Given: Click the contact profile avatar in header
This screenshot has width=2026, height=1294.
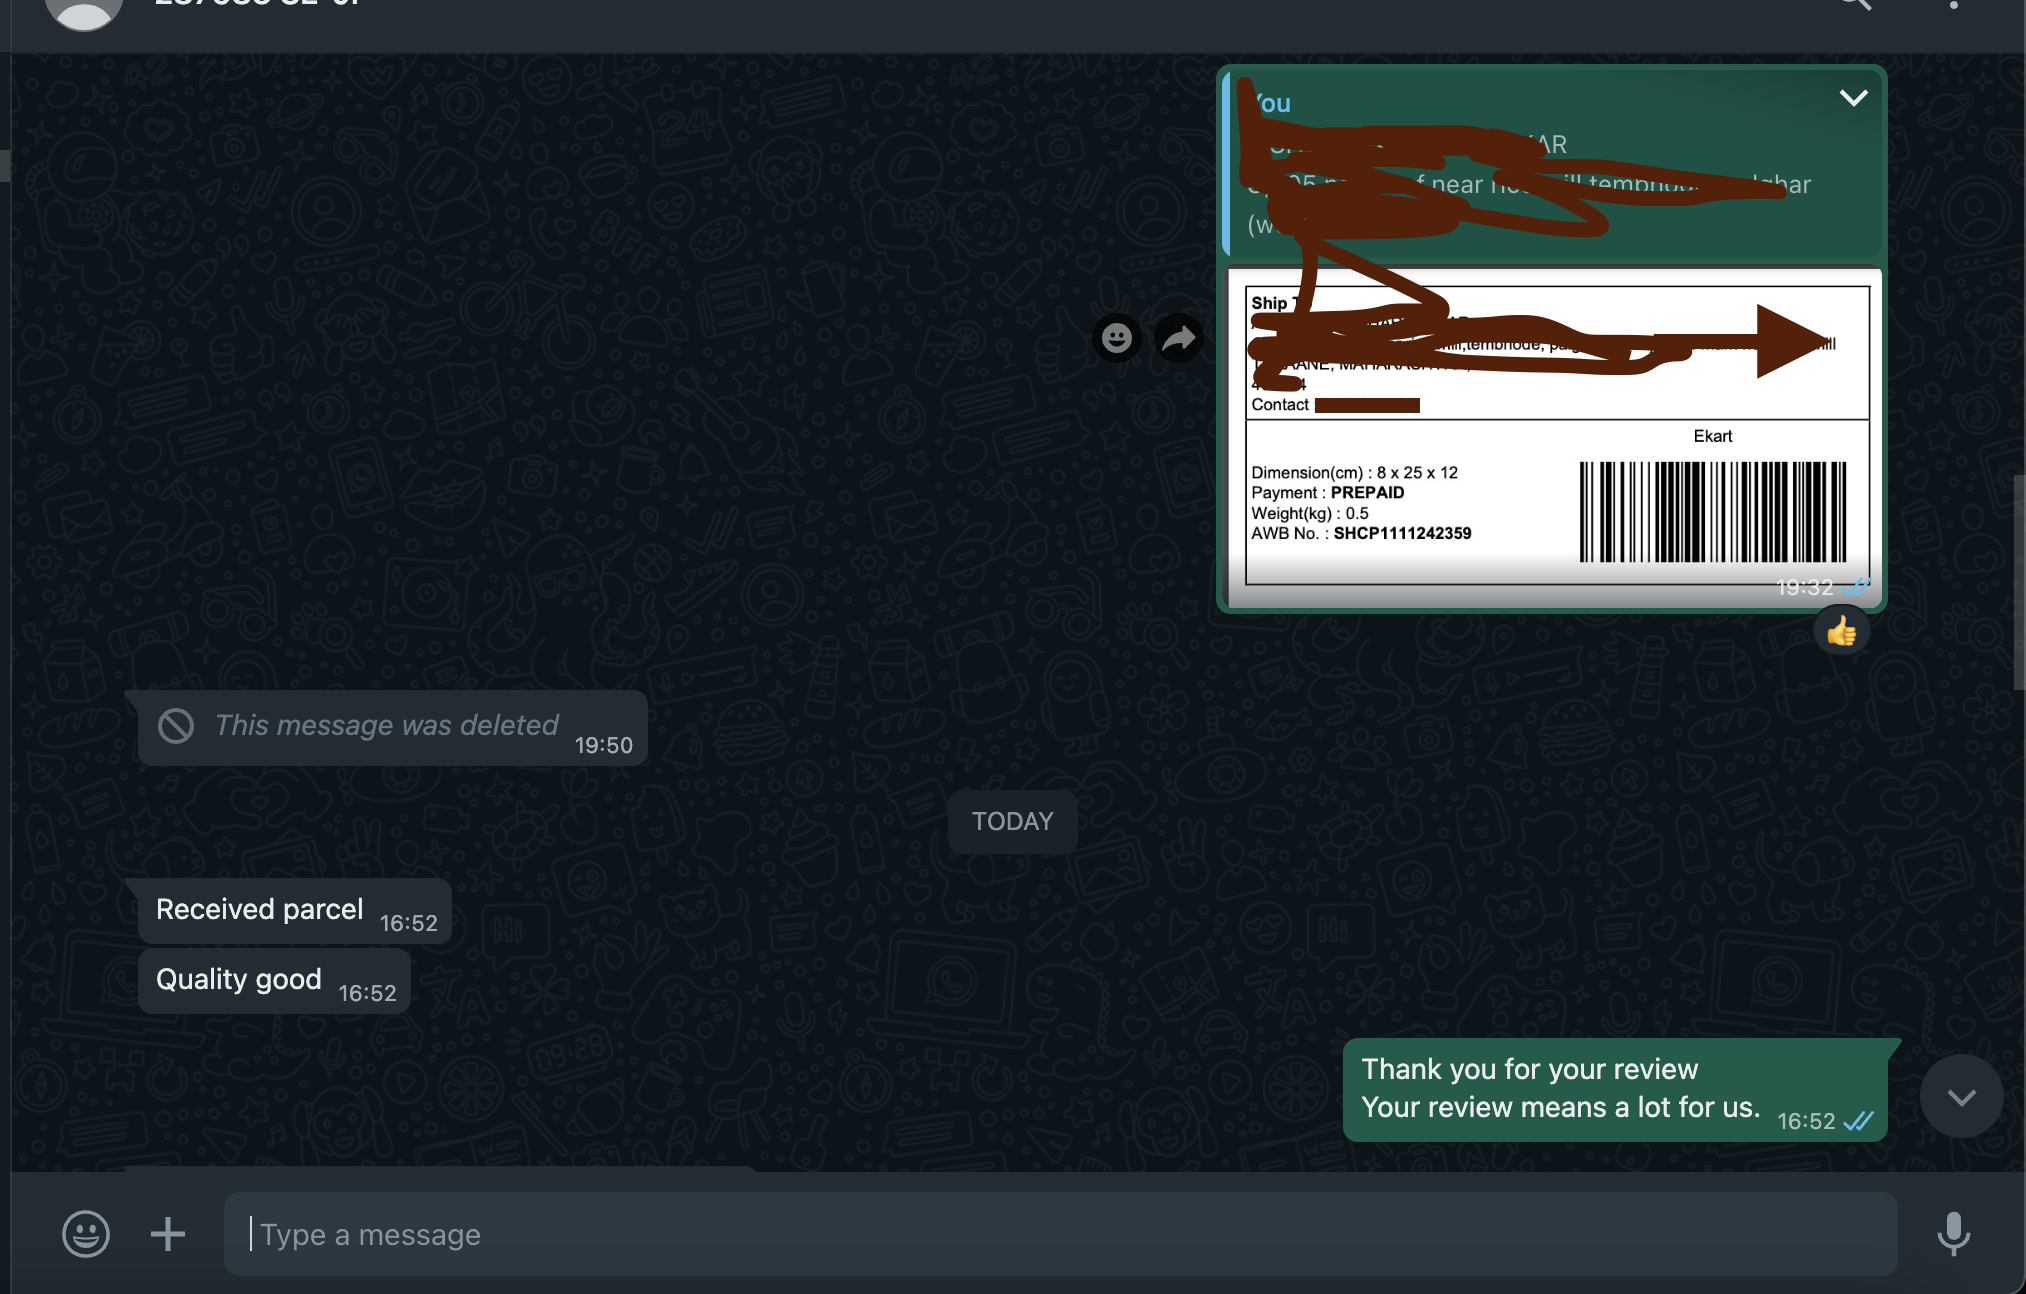Looking at the screenshot, I should point(84,8).
